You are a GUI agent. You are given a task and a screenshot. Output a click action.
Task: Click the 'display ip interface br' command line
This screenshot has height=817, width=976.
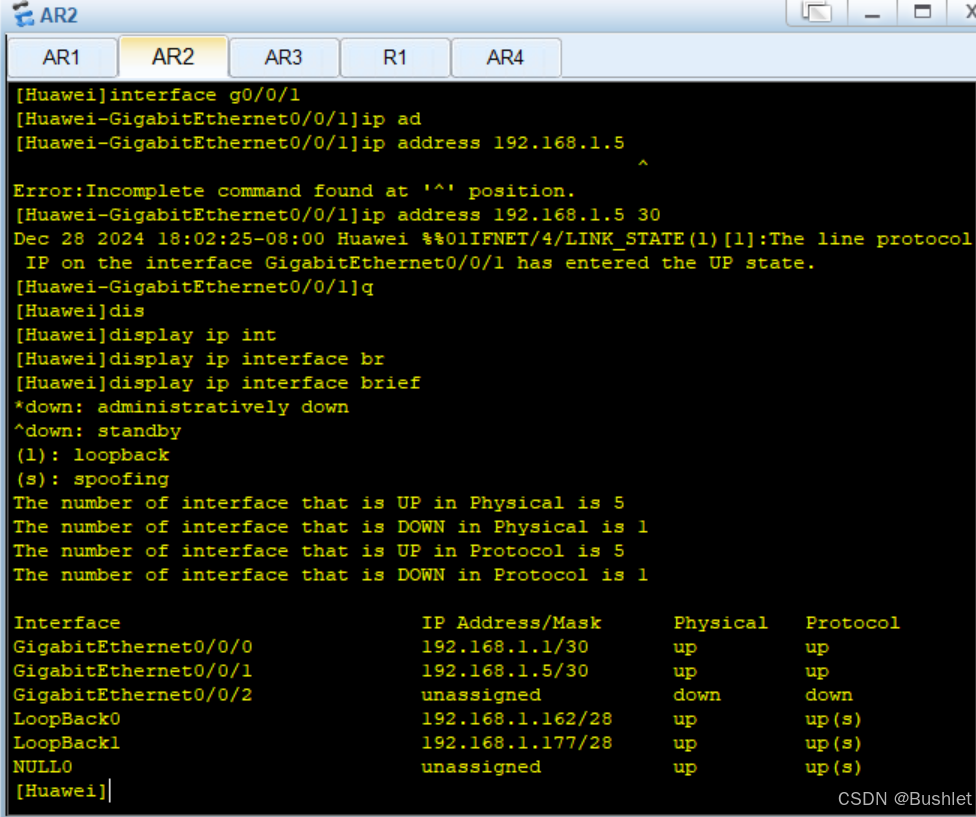[199, 359]
